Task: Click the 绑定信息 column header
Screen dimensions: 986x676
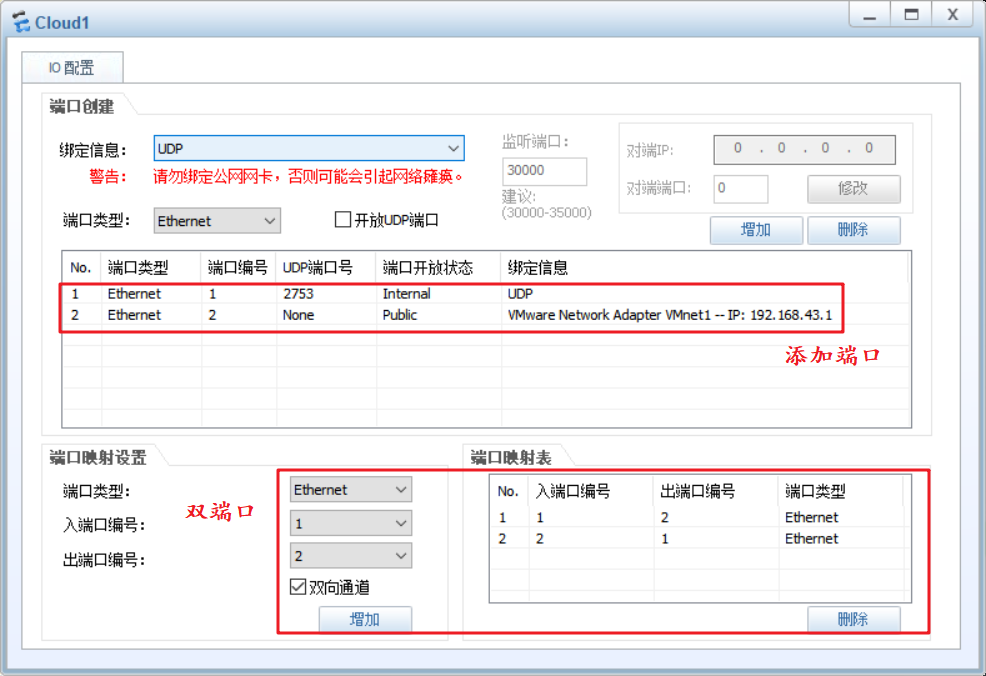Action: point(704,268)
